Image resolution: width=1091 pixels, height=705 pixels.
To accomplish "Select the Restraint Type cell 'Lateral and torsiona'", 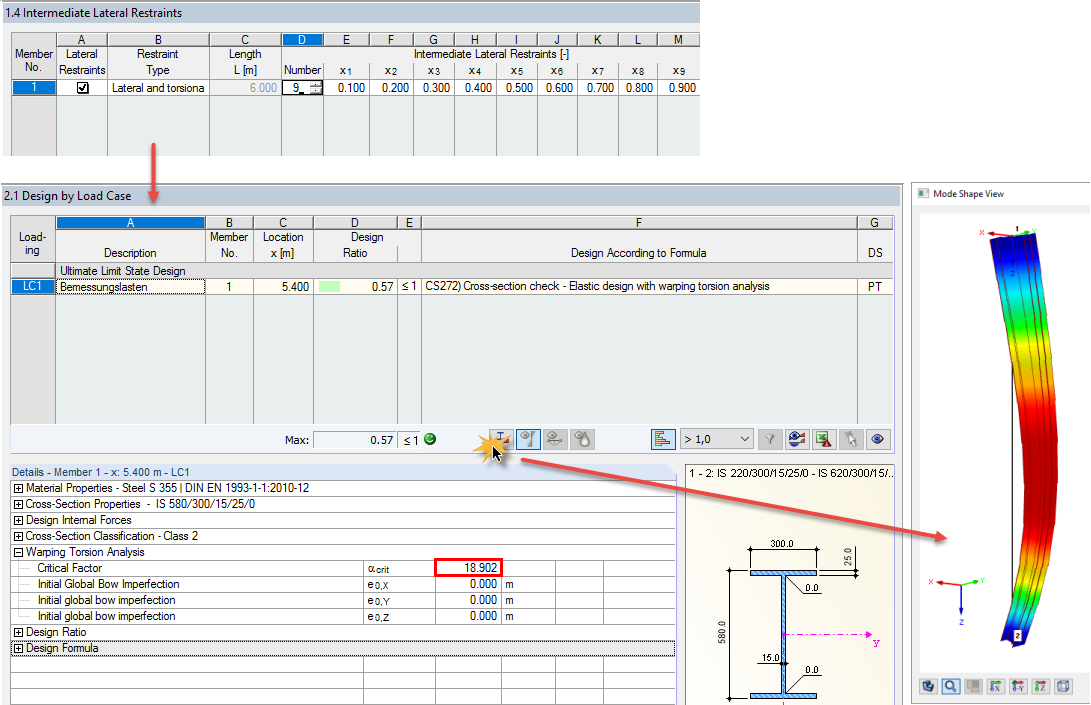I will pos(158,88).
